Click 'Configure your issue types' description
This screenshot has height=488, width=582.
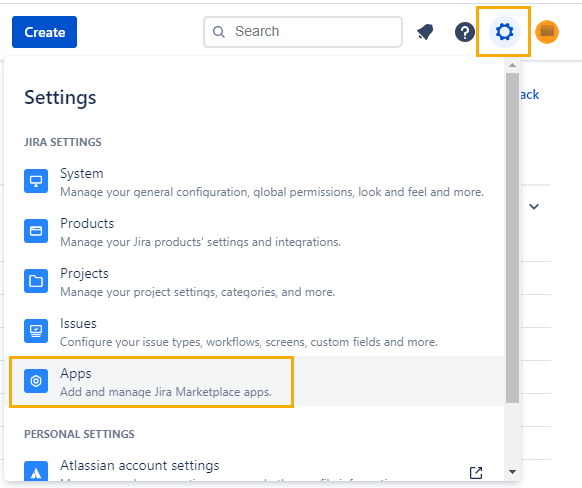249,342
